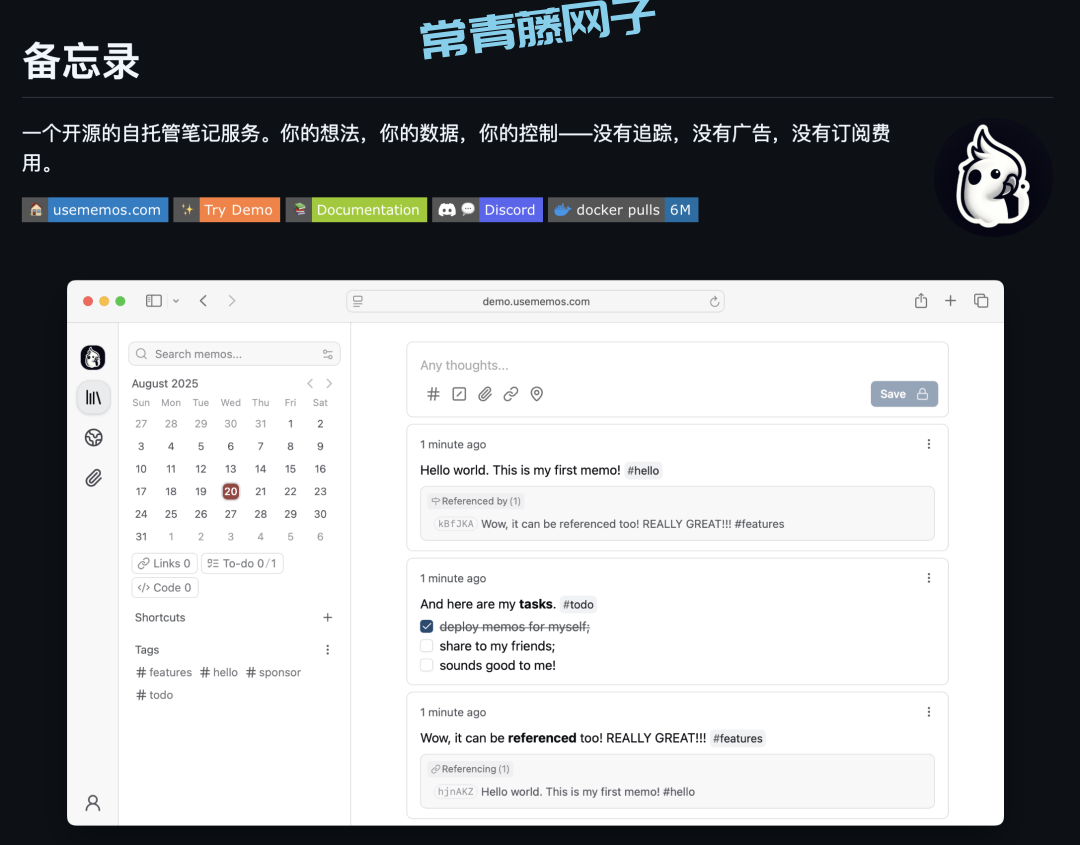
Task: Open the Explore icon in left sidebar
Action: point(93,438)
